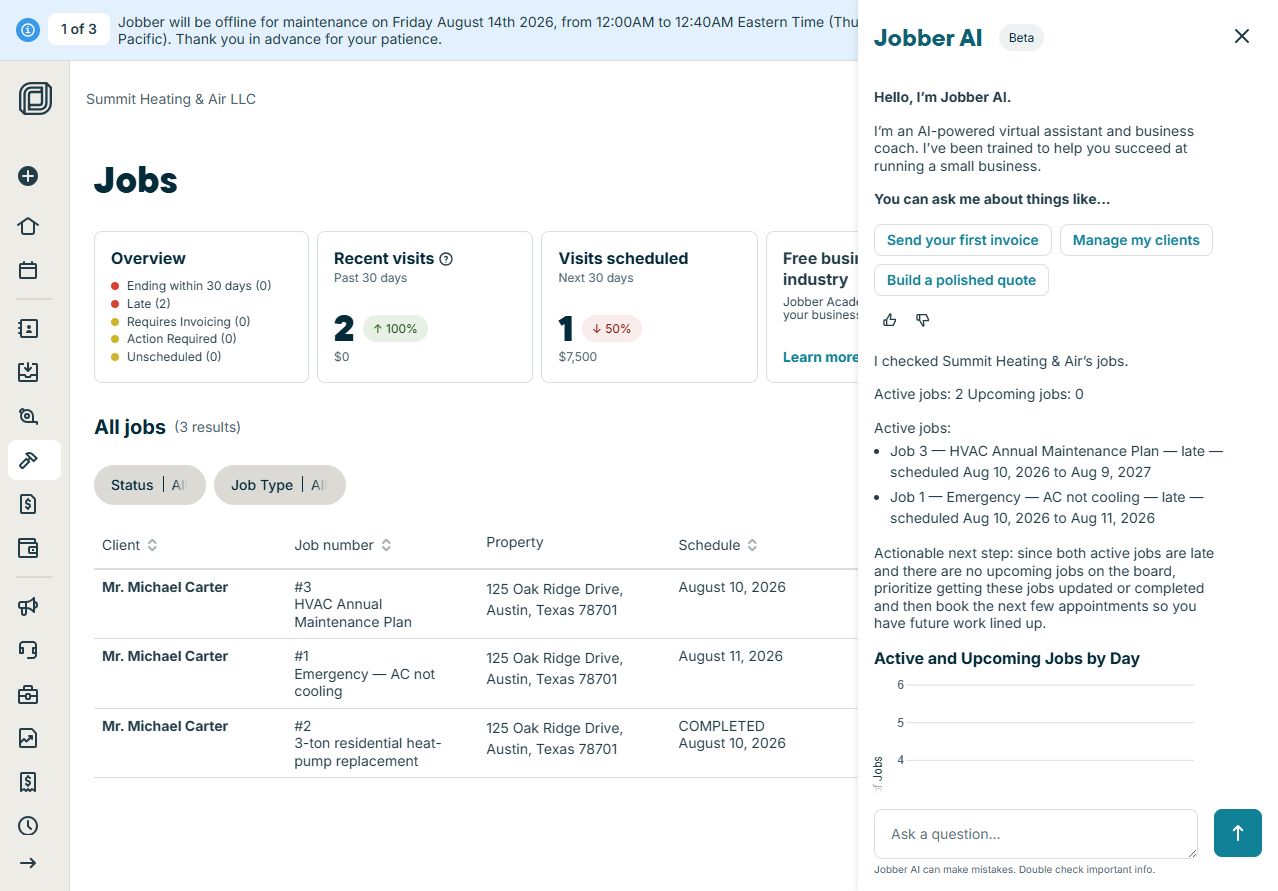Click the '100%' increase badge
Image resolution: width=1278 pixels, height=891 pixels.
click(x=395, y=329)
